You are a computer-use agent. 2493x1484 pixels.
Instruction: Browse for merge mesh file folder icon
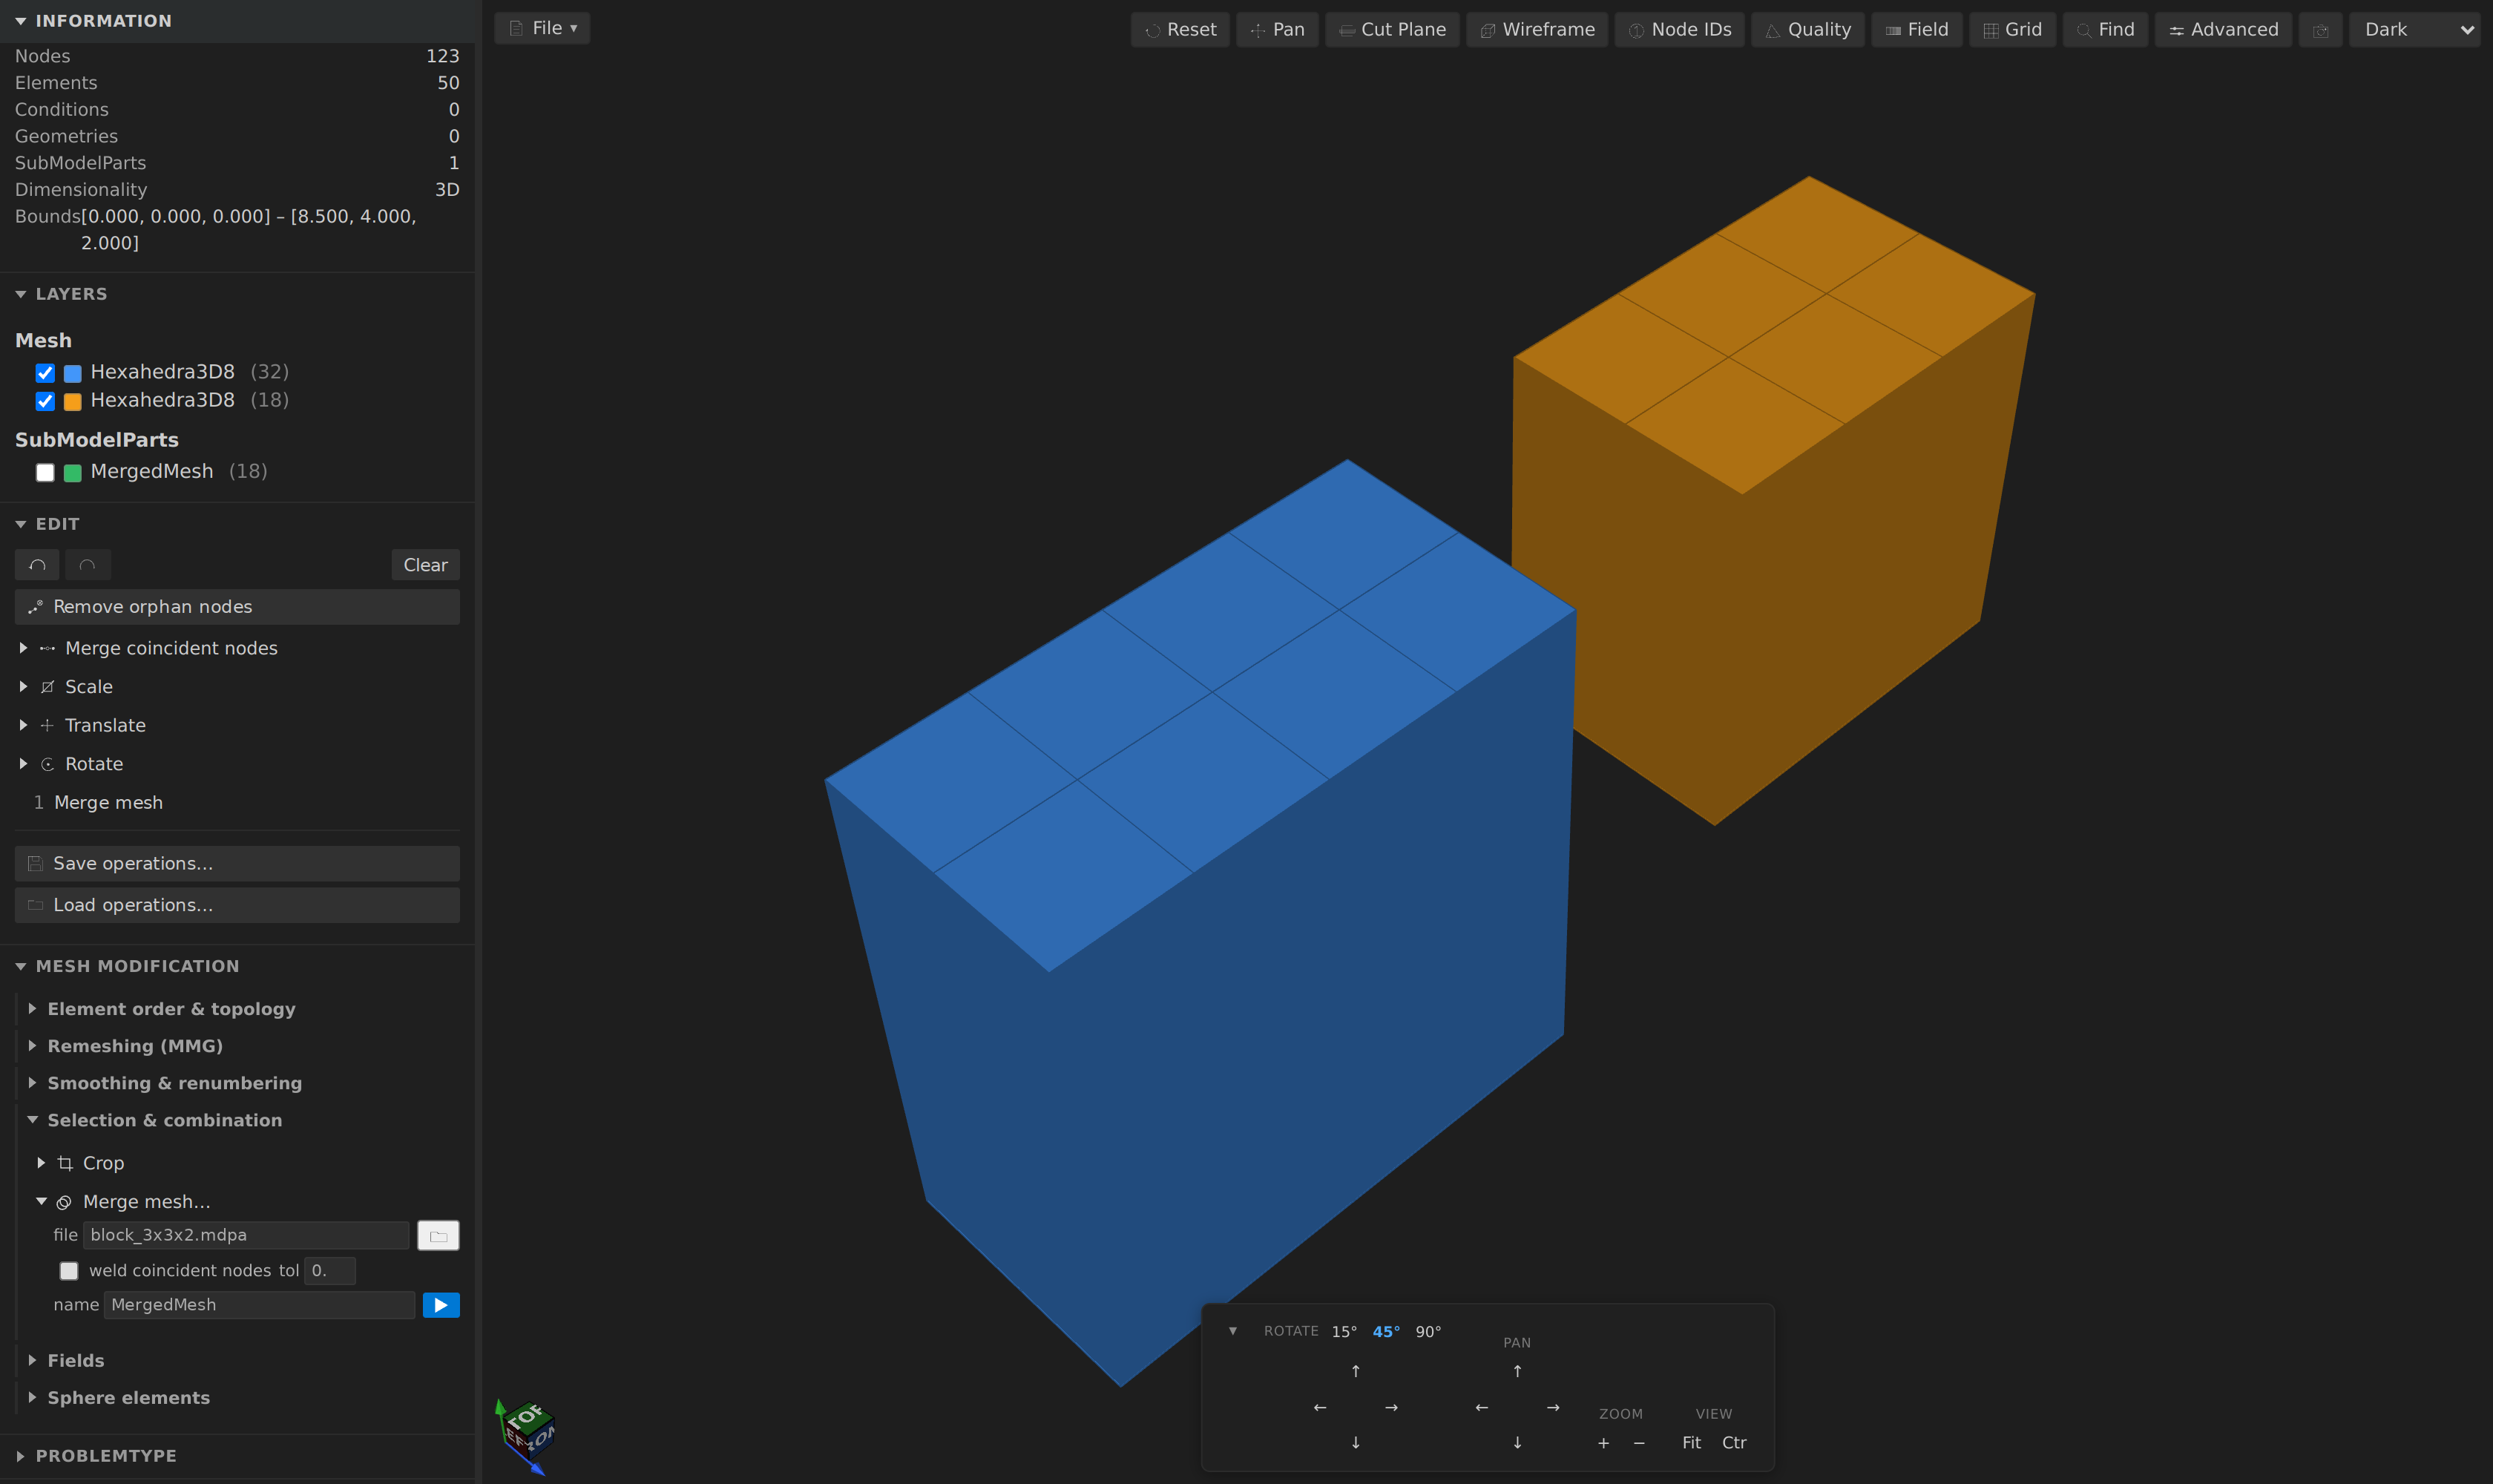(438, 1236)
